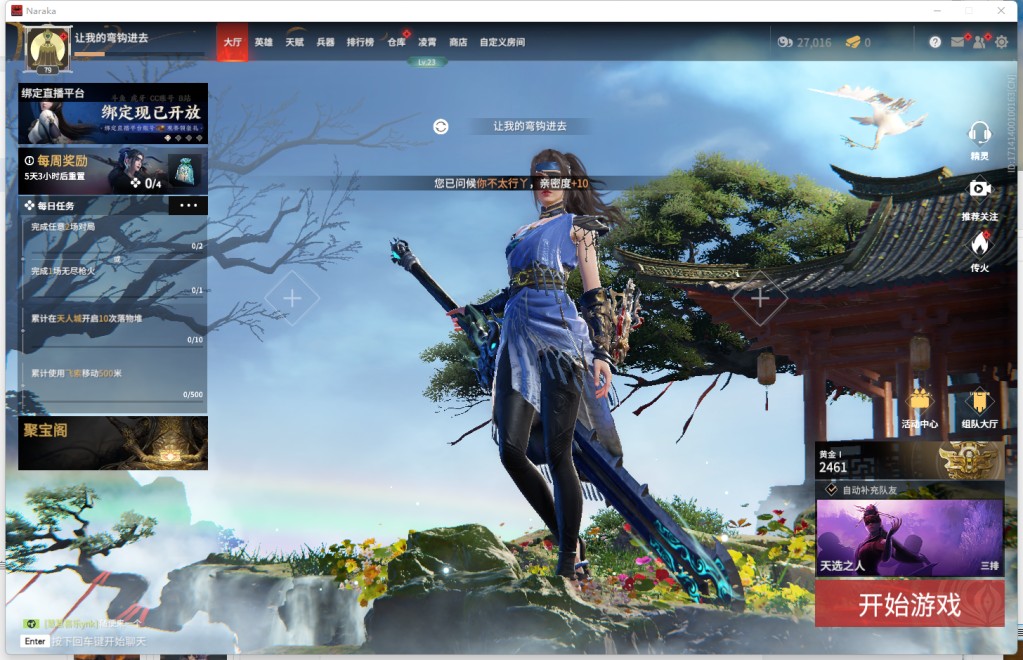Open the 推荐关注 camera icon
Viewport: 1023px width, 660px height.
point(979,189)
